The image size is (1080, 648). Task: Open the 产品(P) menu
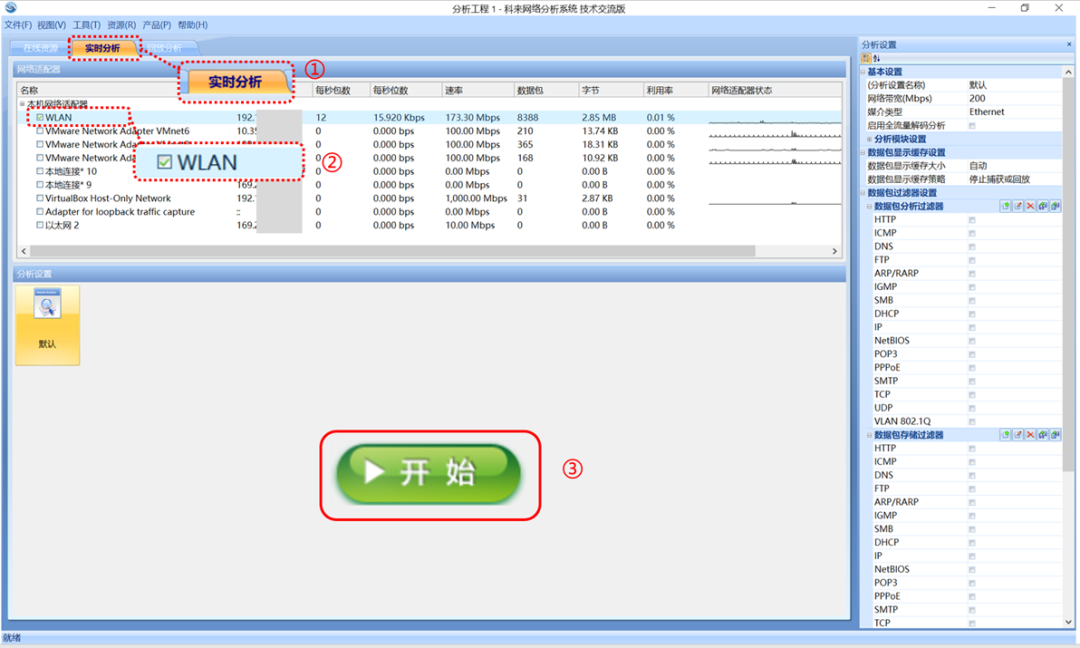[156, 25]
